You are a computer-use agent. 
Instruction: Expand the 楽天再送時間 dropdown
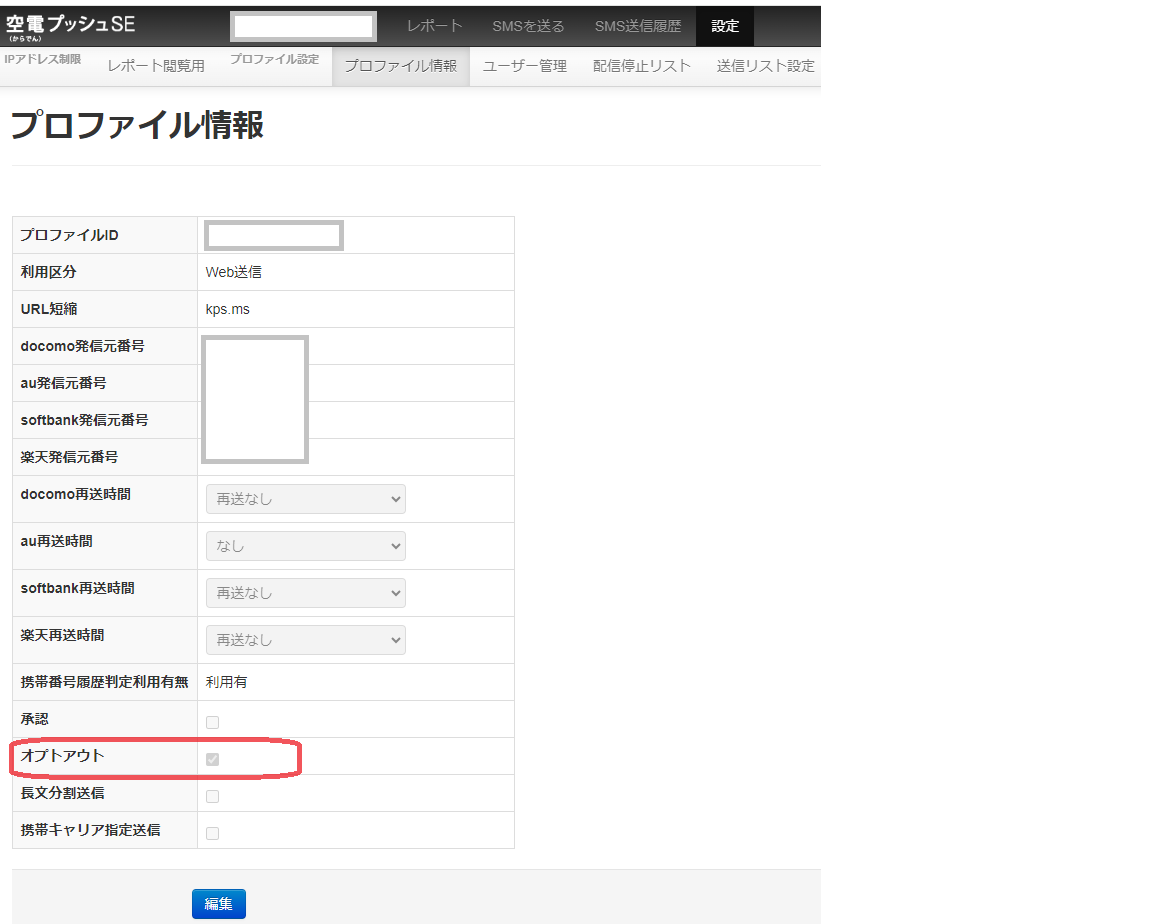point(306,640)
